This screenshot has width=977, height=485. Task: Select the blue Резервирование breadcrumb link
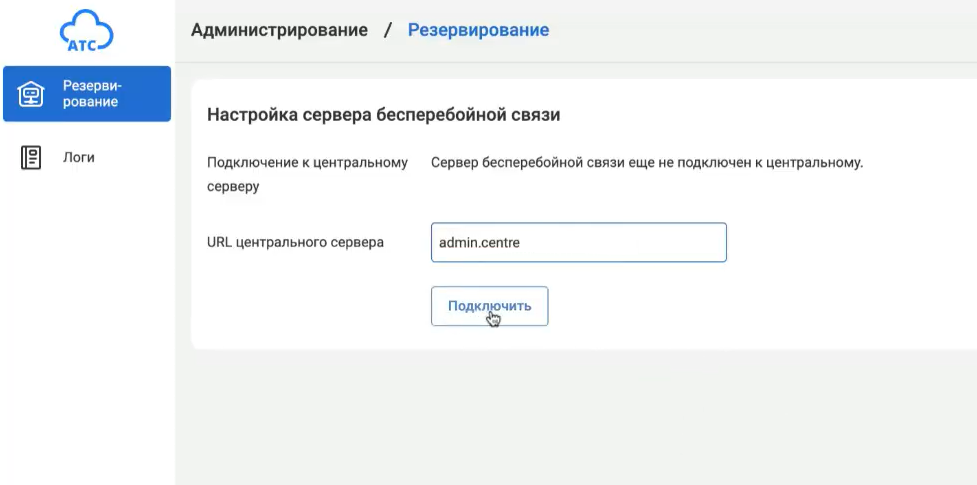pyautogui.click(x=478, y=30)
